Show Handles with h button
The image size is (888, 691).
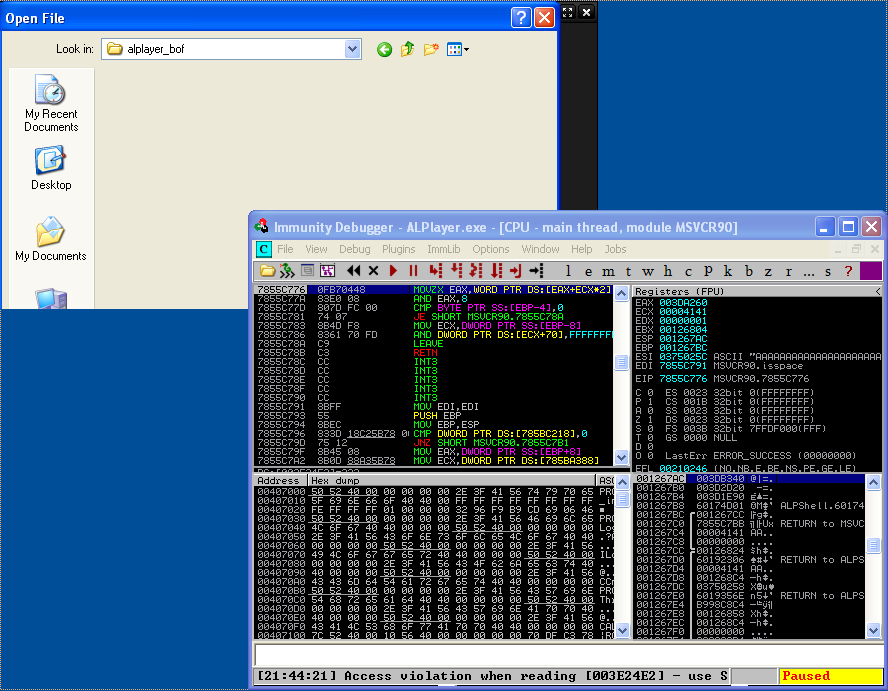click(x=668, y=271)
